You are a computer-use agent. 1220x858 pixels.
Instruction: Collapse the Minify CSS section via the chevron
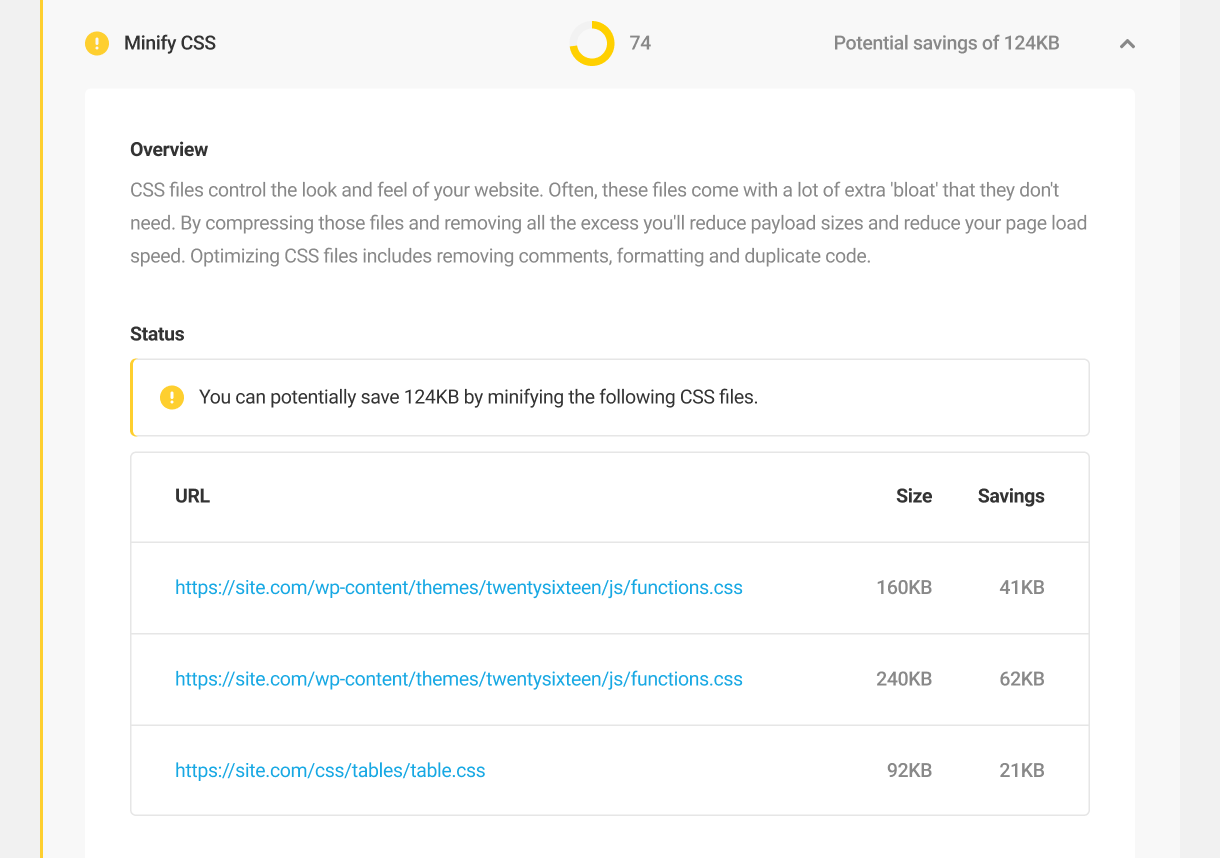point(1127,44)
